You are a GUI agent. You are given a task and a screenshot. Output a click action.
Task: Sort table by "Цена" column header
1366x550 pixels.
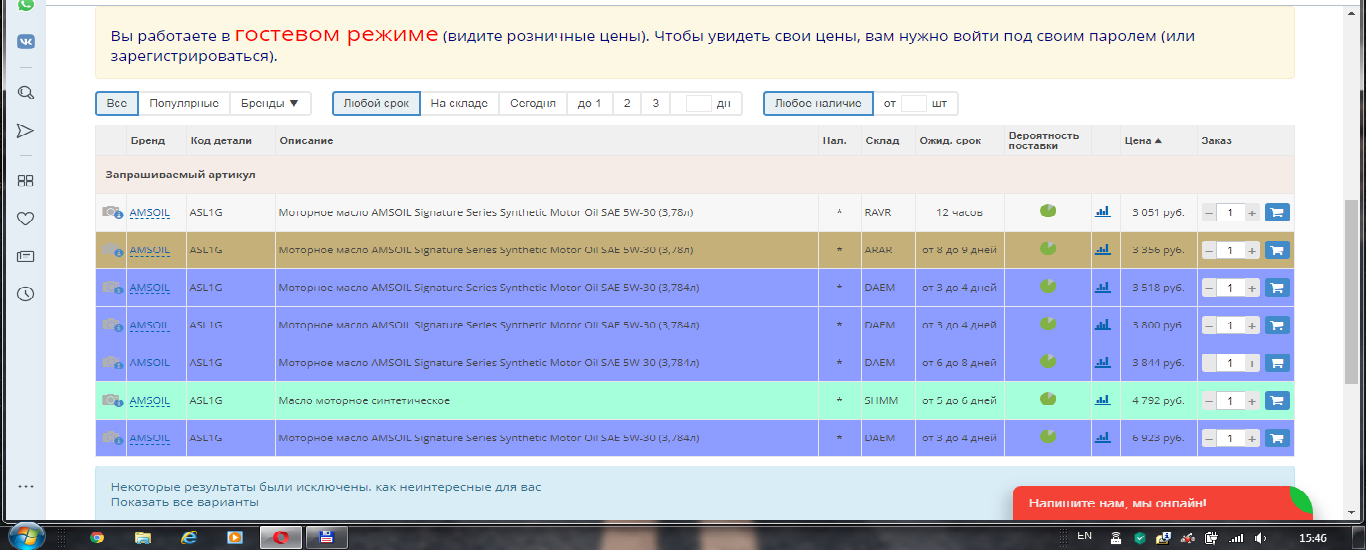[1143, 140]
